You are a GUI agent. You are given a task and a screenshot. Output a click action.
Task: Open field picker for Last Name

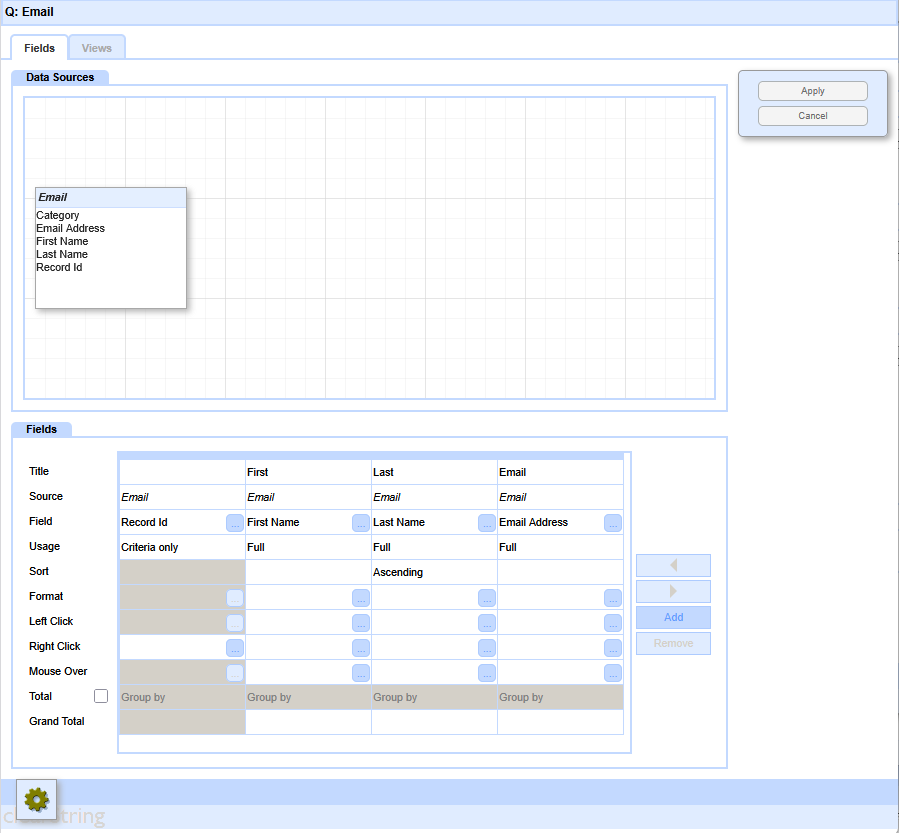(x=487, y=523)
